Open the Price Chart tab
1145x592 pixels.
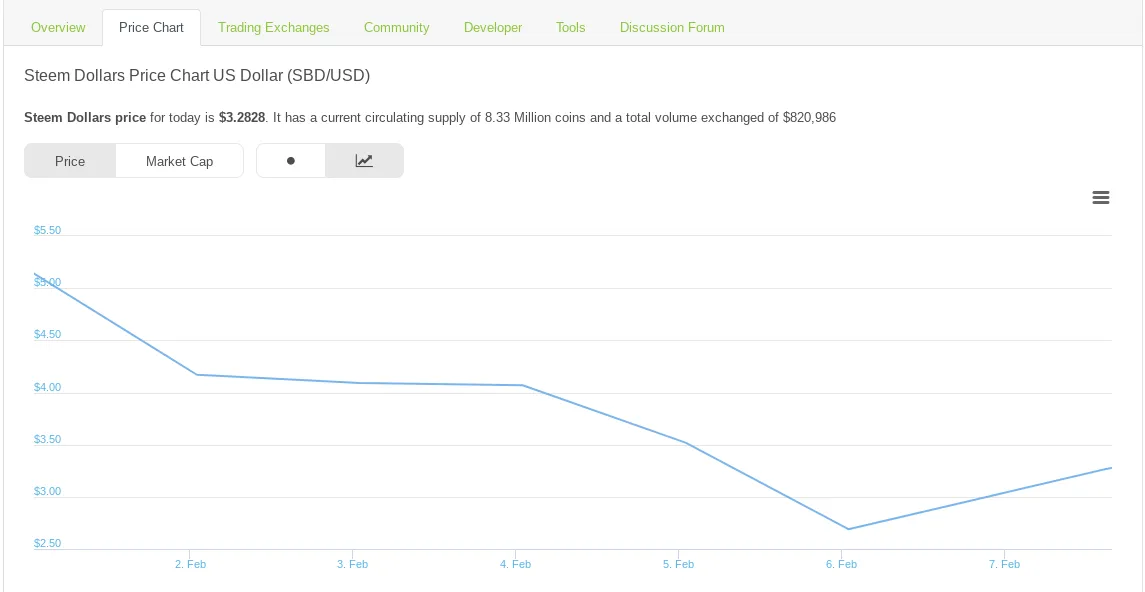[151, 27]
